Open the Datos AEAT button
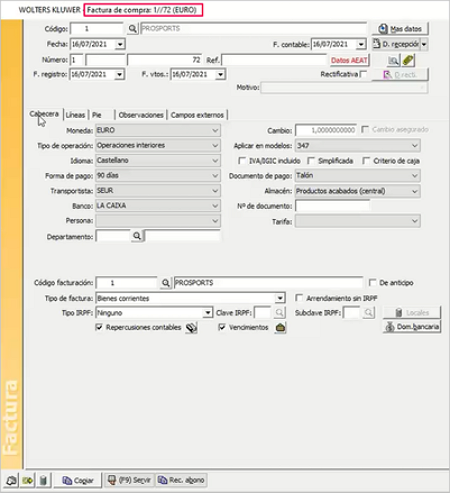 (349, 60)
